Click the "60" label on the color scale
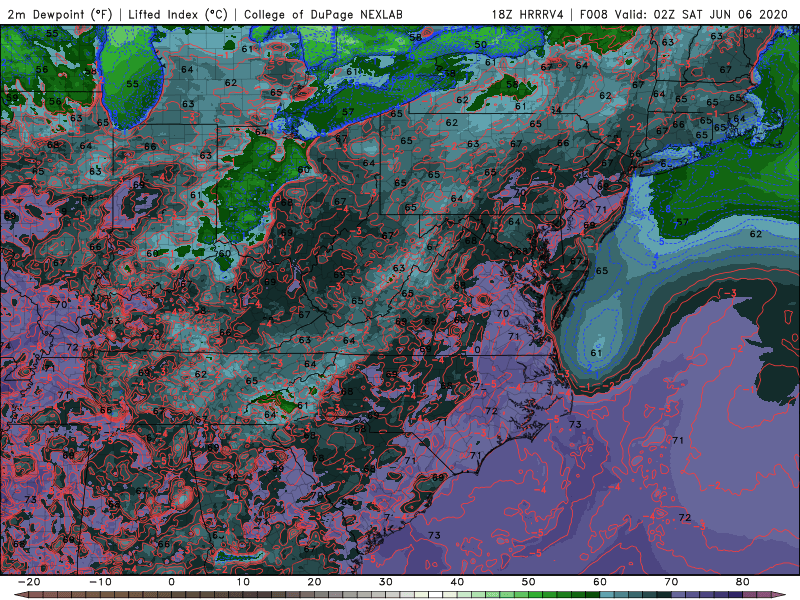The width and height of the screenshot is (800, 600). coord(600,582)
